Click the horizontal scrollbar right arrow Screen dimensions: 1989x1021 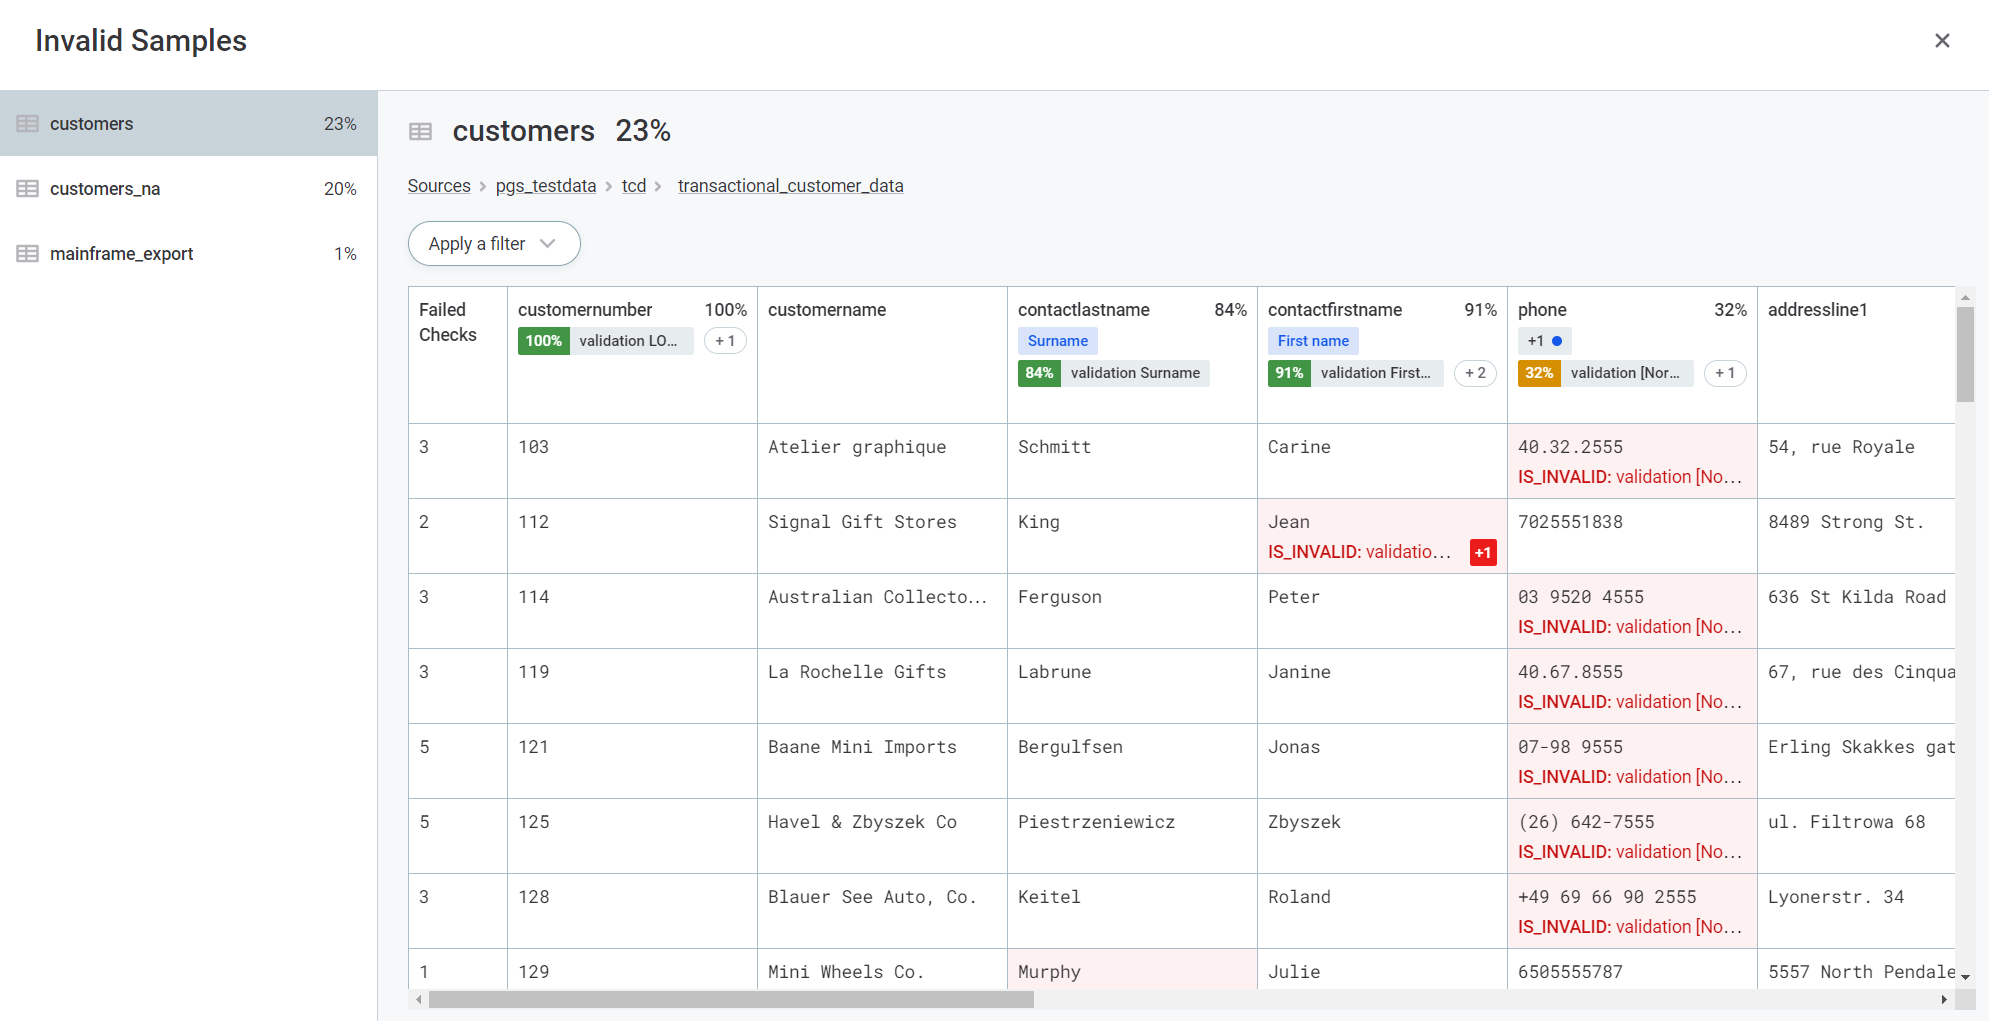click(x=1943, y=999)
